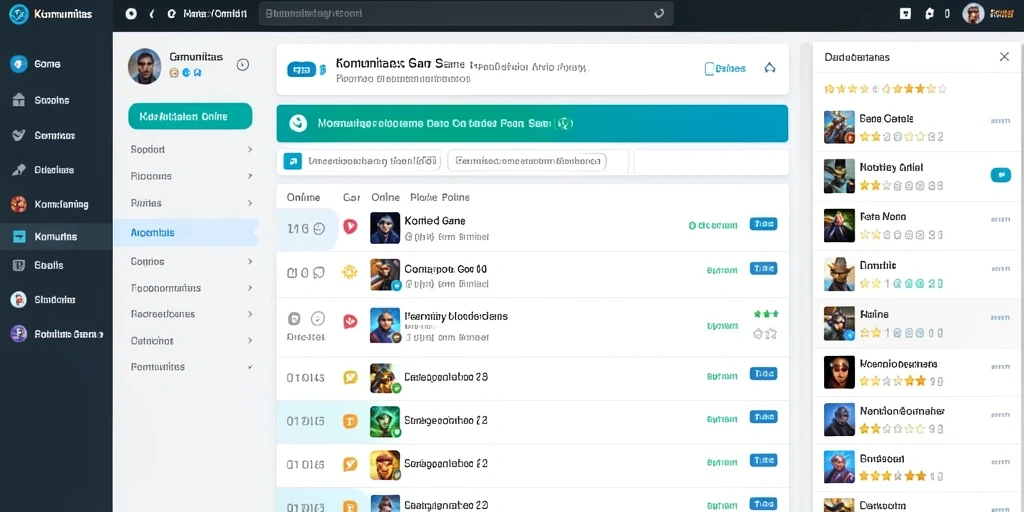This screenshot has height=512, width=1024.
Task: Toggle the grey stars in the Fearmiiny row
Action: [765, 334]
